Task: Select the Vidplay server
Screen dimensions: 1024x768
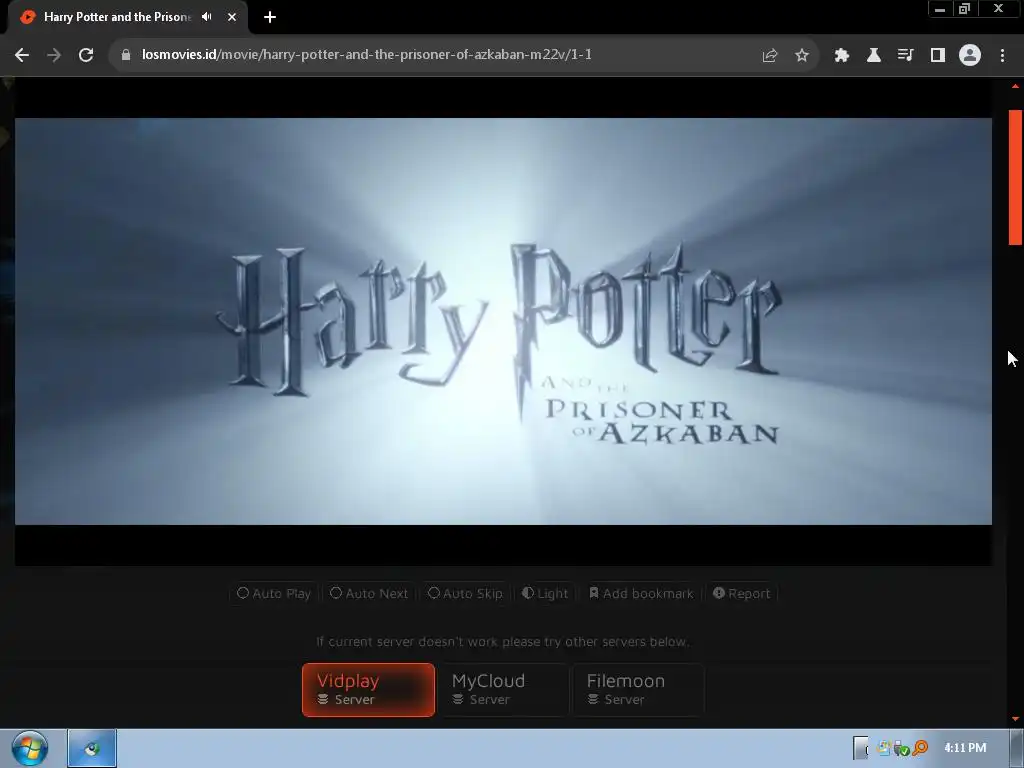Action: click(368, 690)
